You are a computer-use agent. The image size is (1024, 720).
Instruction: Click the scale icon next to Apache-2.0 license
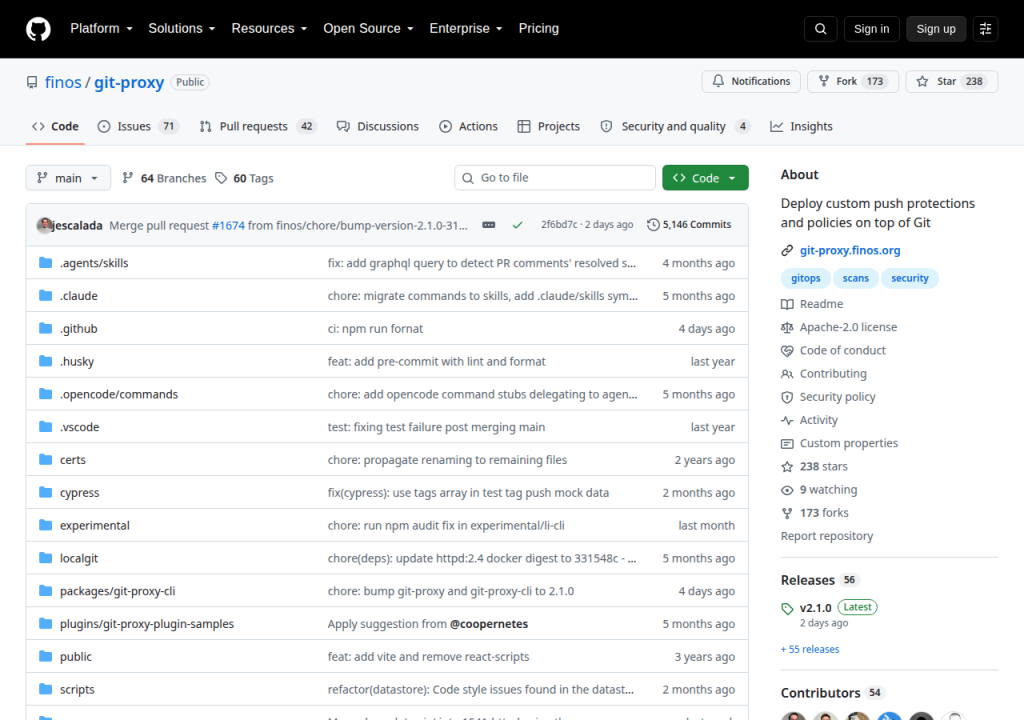(x=787, y=327)
